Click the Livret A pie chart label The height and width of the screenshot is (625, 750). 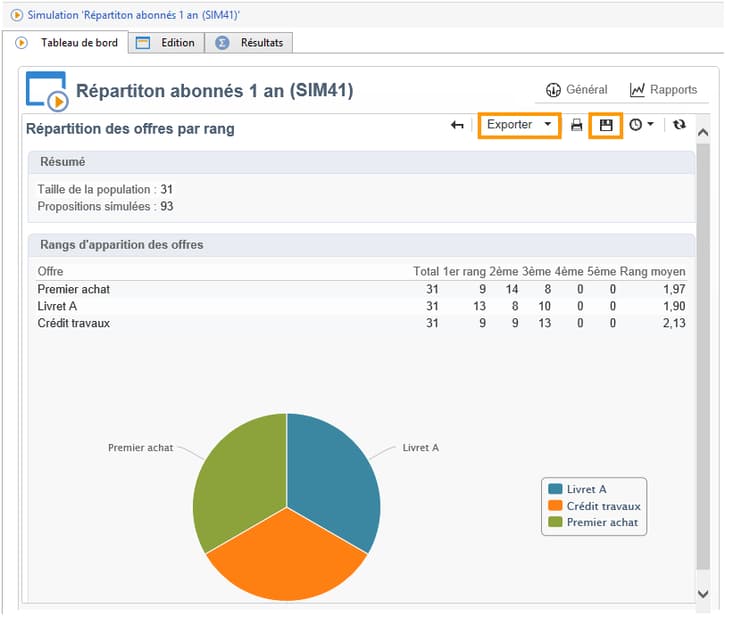click(x=420, y=448)
